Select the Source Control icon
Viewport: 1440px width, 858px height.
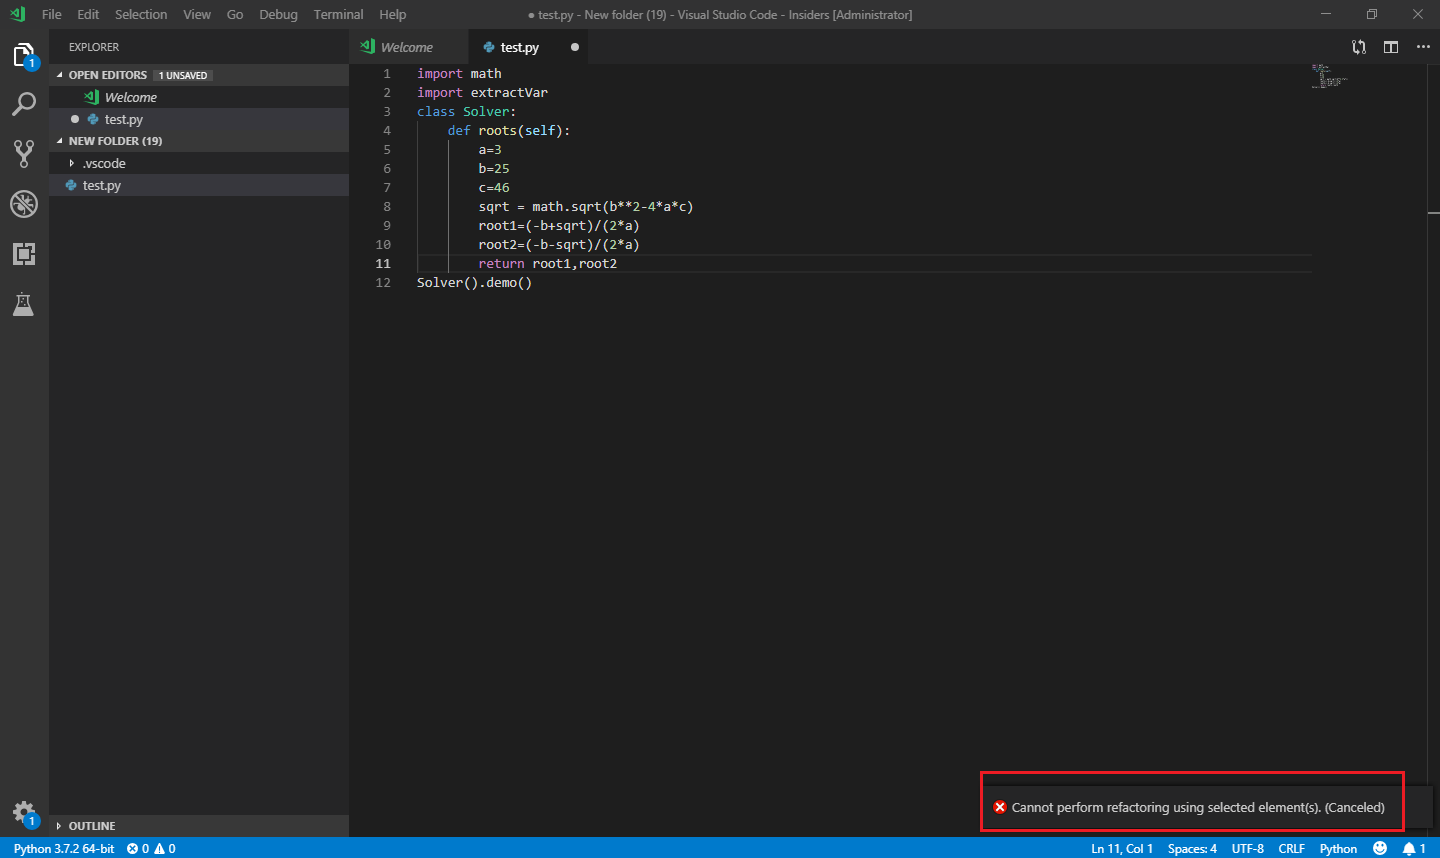coord(24,153)
